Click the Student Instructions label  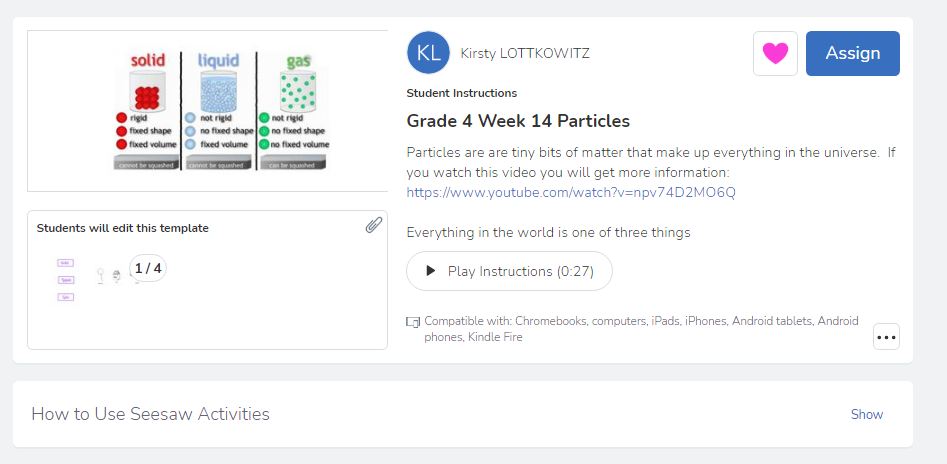pyautogui.click(x=461, y=93)
